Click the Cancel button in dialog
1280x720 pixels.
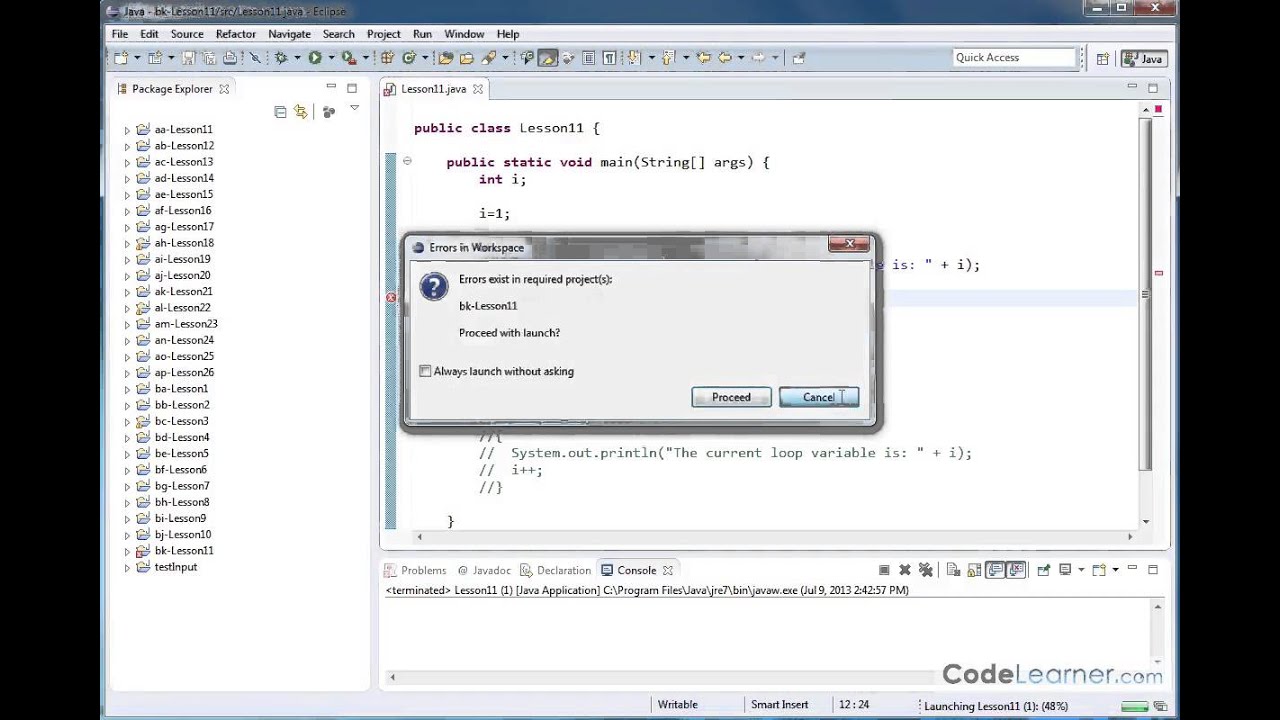click(x=818, y=397)
